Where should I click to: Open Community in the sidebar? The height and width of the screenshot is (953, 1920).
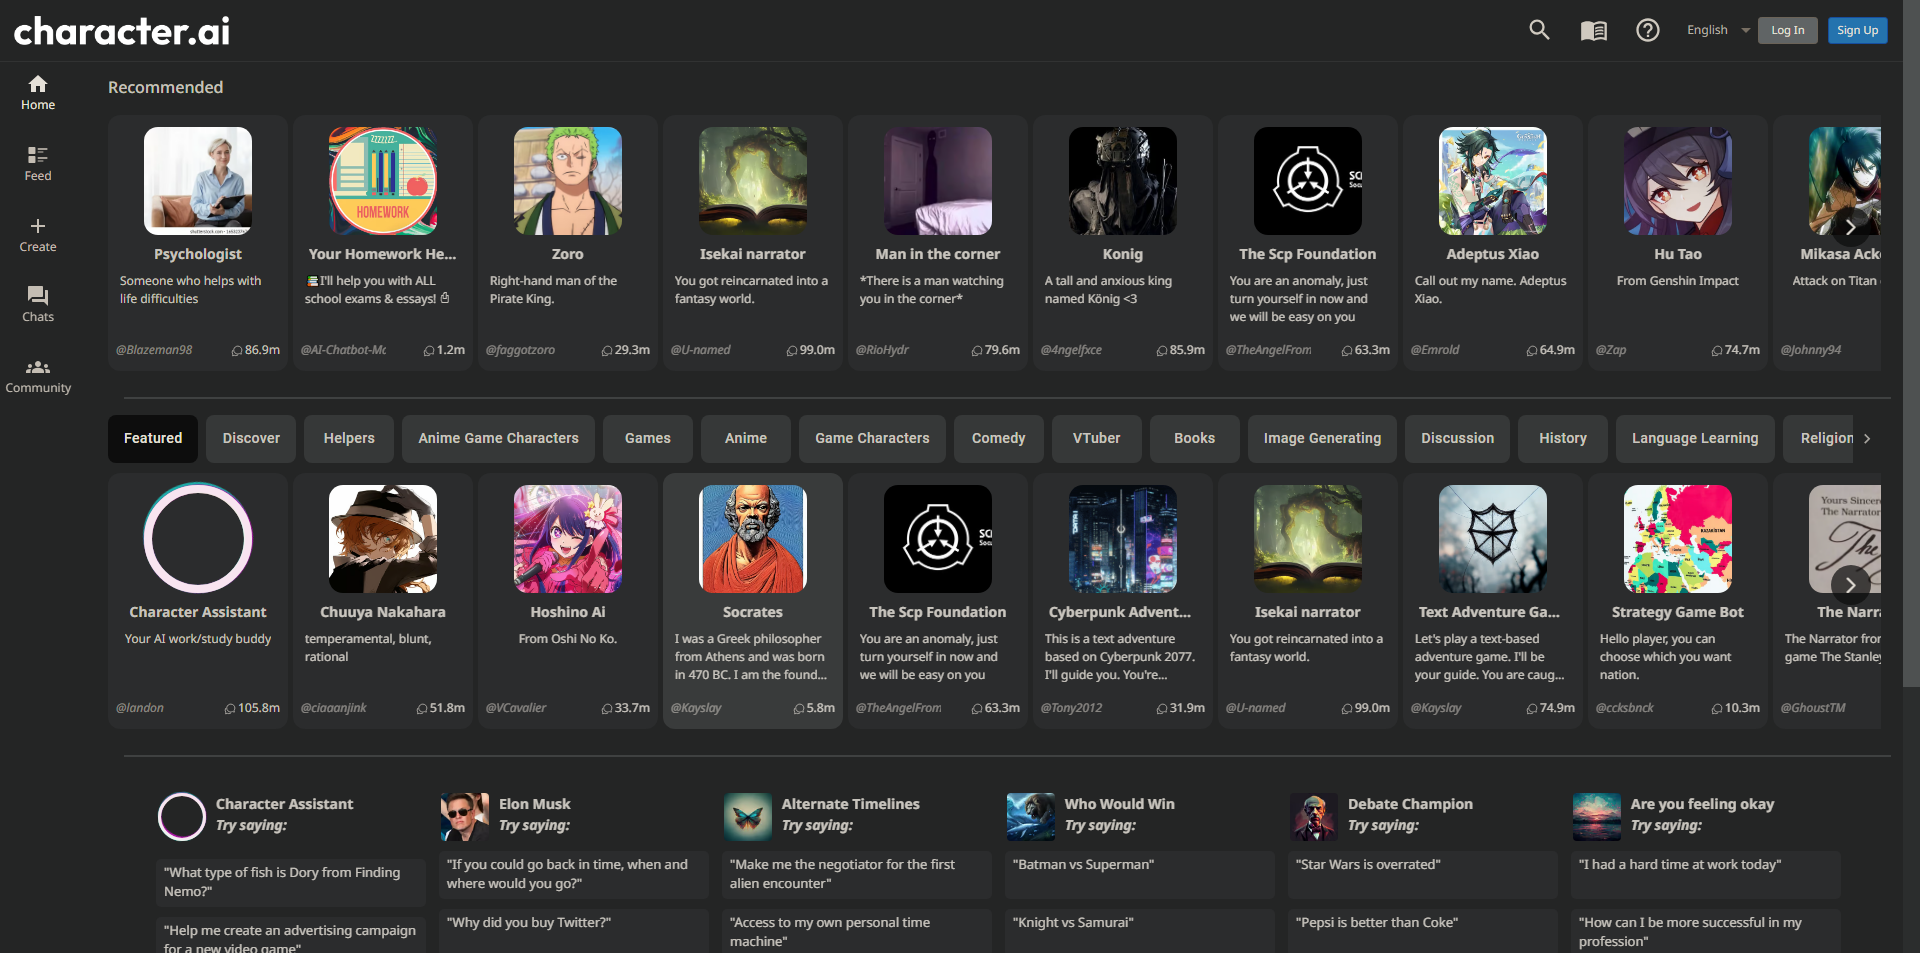(38, 376)
